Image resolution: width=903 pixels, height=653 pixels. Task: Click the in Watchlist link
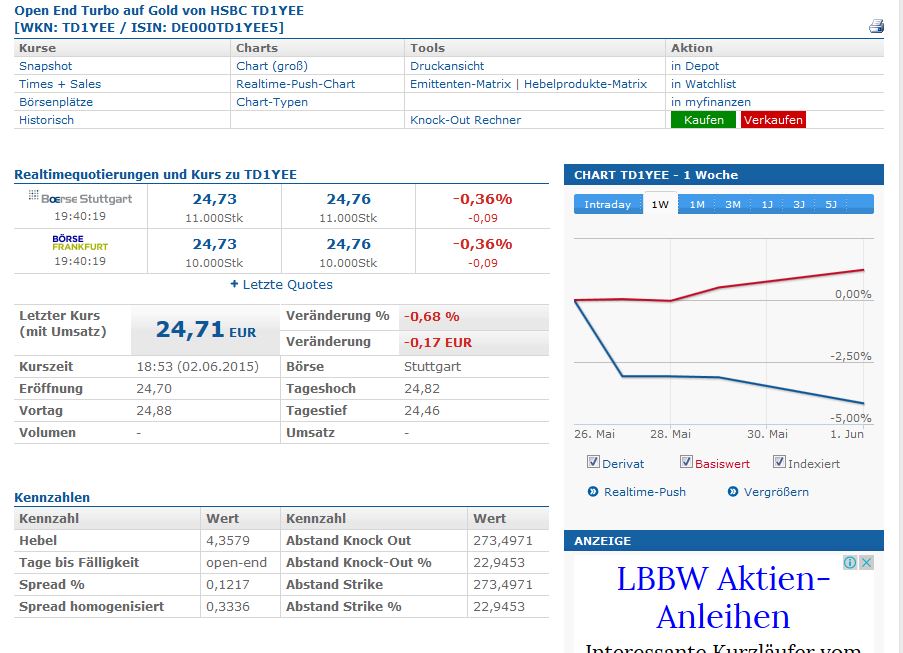click(x=703, y=84)
